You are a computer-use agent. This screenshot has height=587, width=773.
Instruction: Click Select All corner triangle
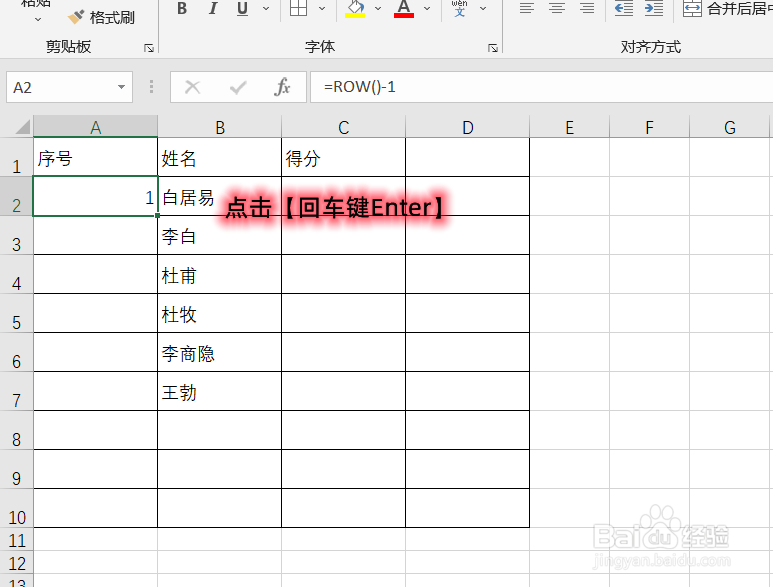(22, 128)
